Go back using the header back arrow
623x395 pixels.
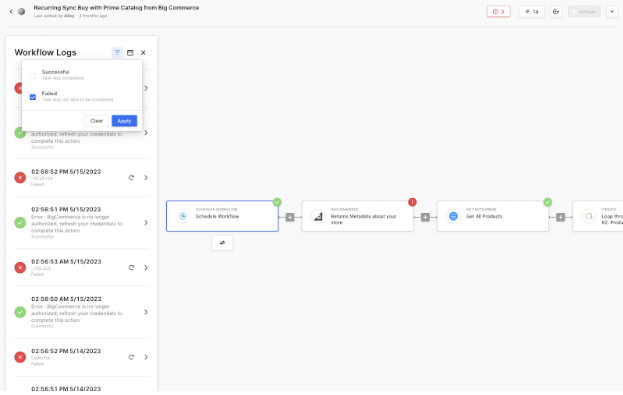click(11, 12)
